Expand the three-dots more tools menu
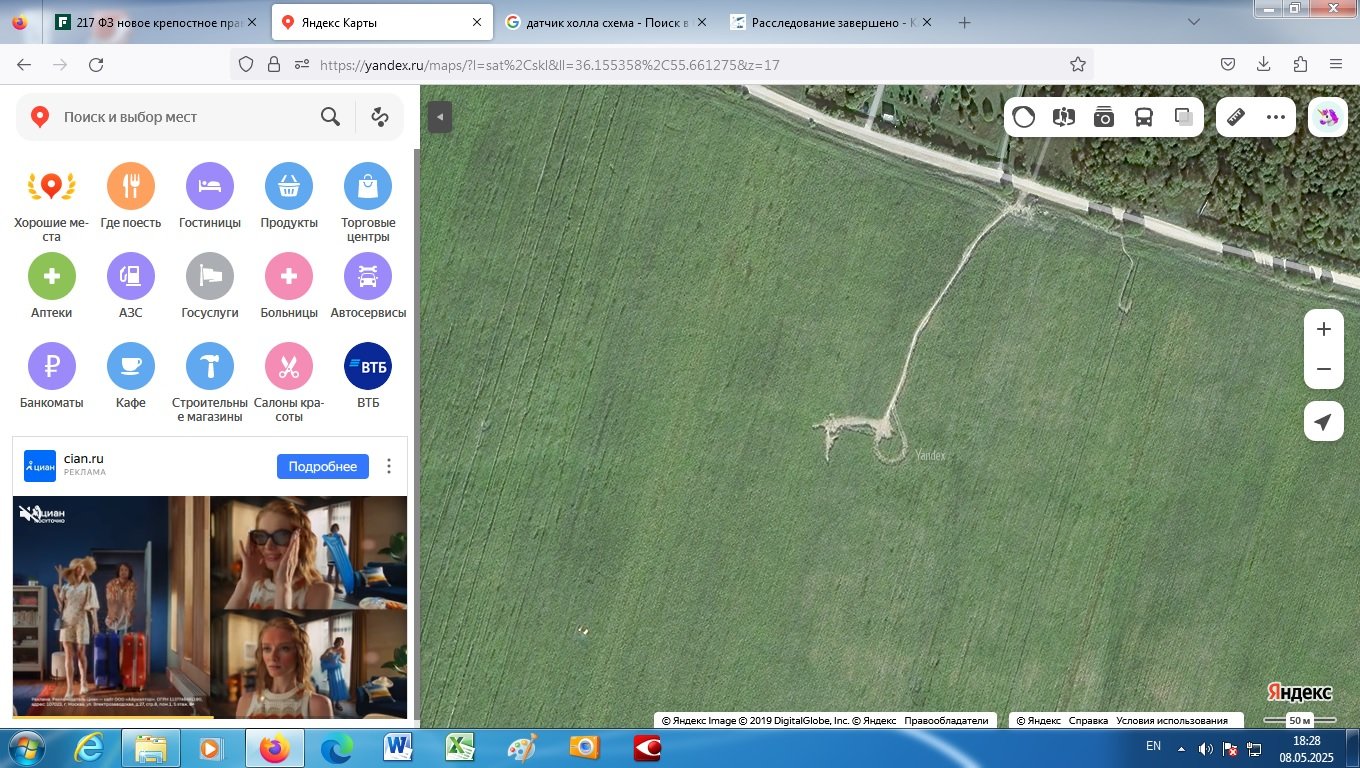 (1276, 117)
